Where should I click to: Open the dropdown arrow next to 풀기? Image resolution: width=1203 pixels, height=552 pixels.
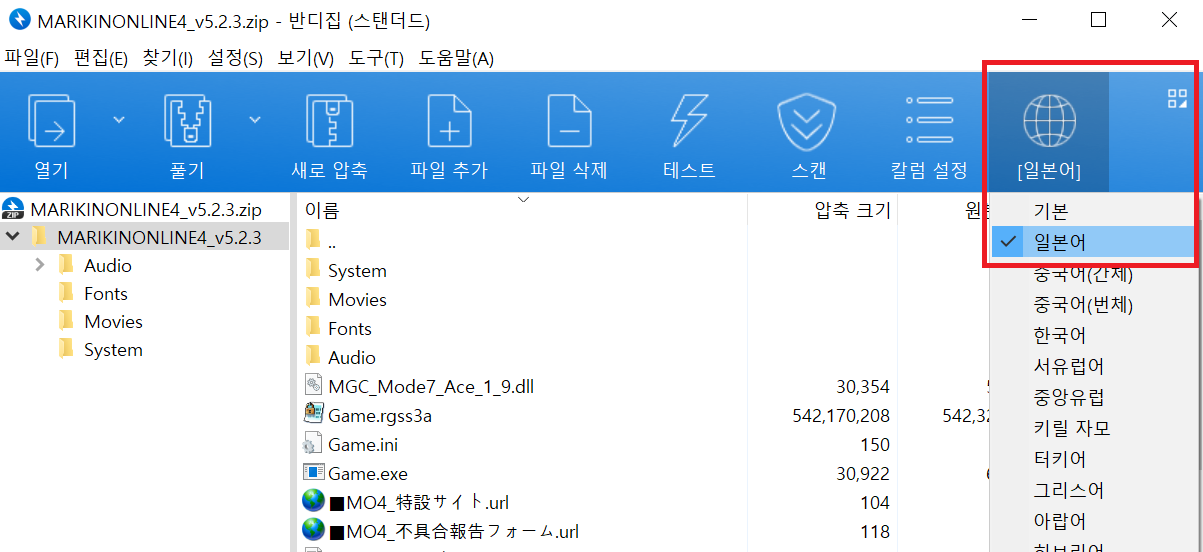pos(254,120)
